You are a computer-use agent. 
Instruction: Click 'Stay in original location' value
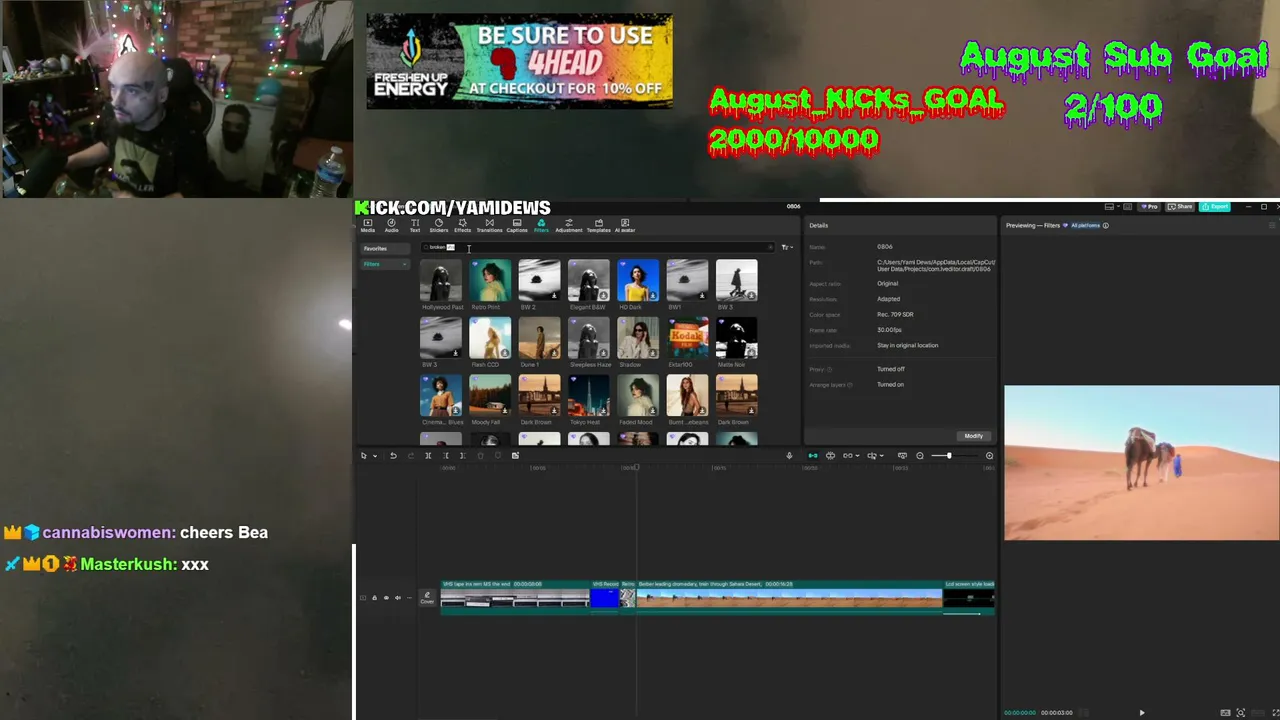908,345
